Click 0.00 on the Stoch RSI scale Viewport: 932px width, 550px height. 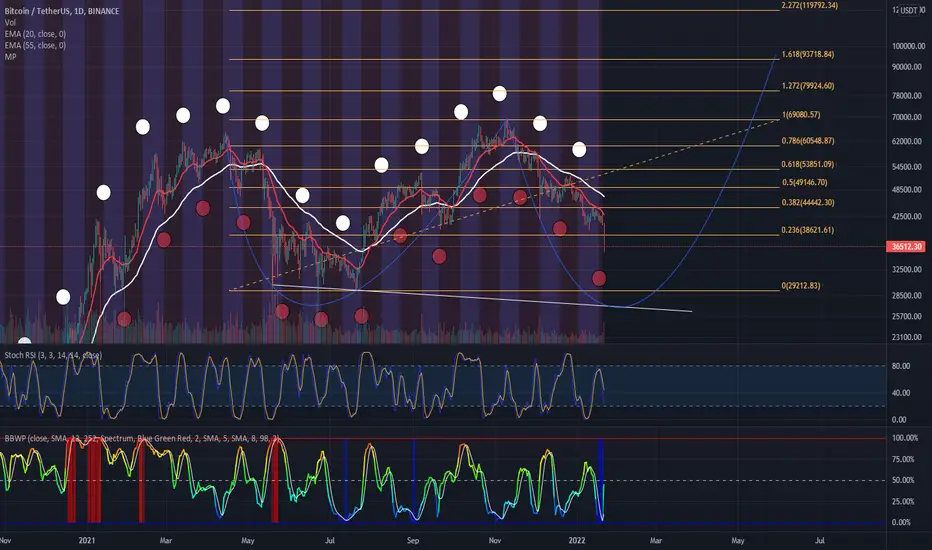click(899, 419)
